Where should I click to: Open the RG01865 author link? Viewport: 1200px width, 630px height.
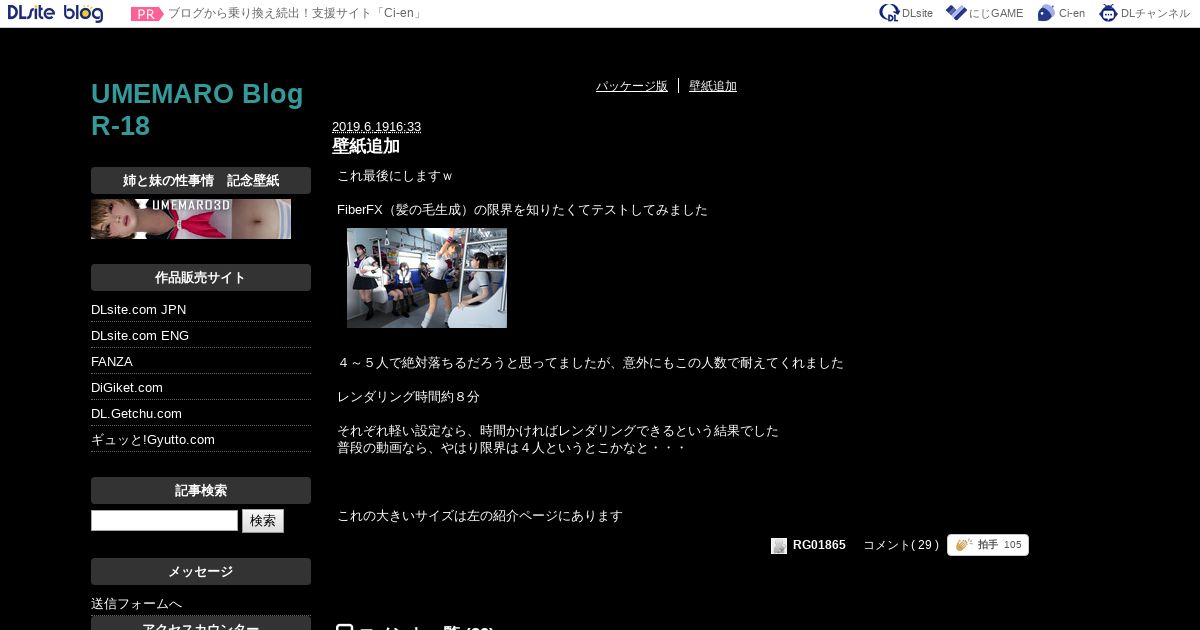click(x=819, y=545)
